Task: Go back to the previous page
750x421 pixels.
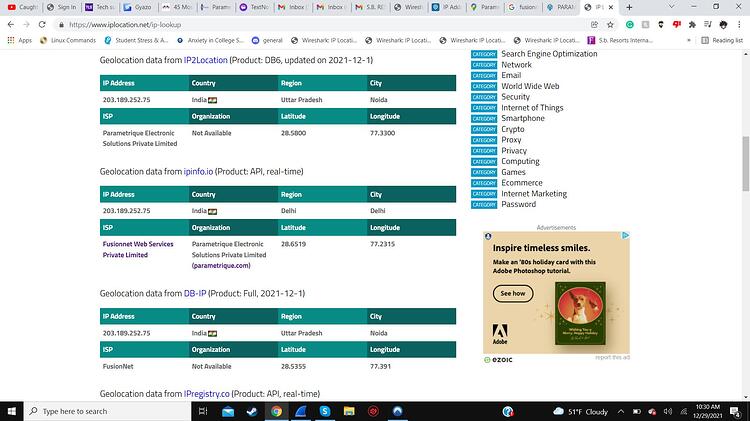Action: click(11, 24)
